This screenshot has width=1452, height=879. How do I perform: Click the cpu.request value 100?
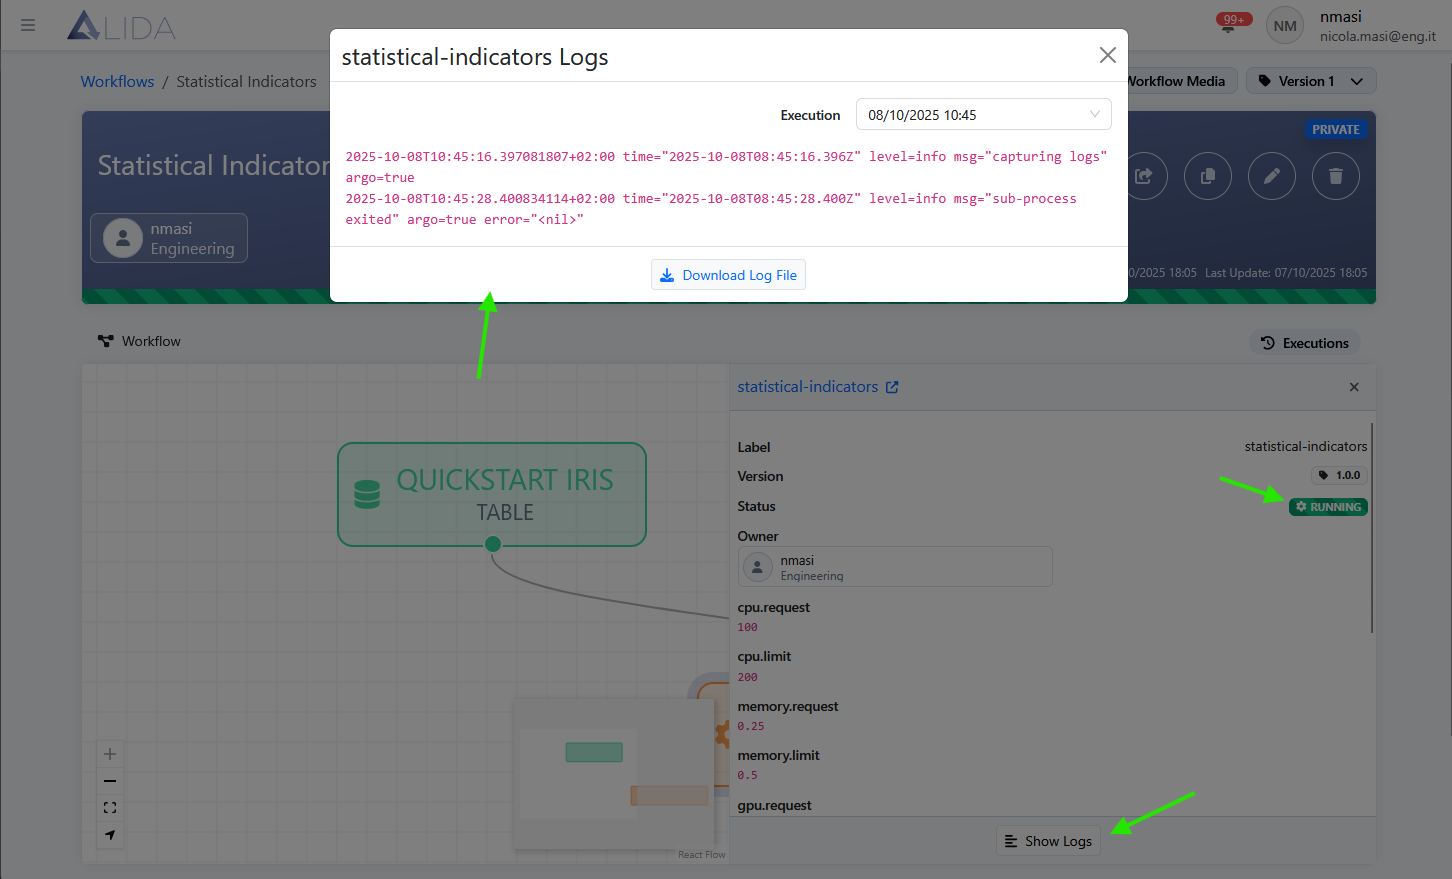click(748, 627)
